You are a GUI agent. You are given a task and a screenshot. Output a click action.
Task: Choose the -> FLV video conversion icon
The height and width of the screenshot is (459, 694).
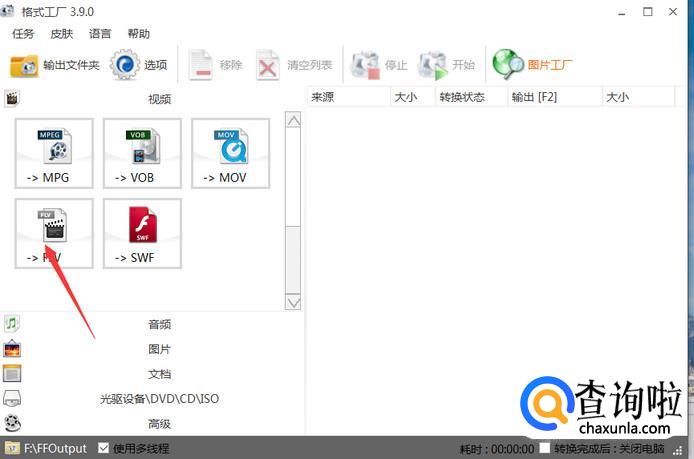[54, 233]
